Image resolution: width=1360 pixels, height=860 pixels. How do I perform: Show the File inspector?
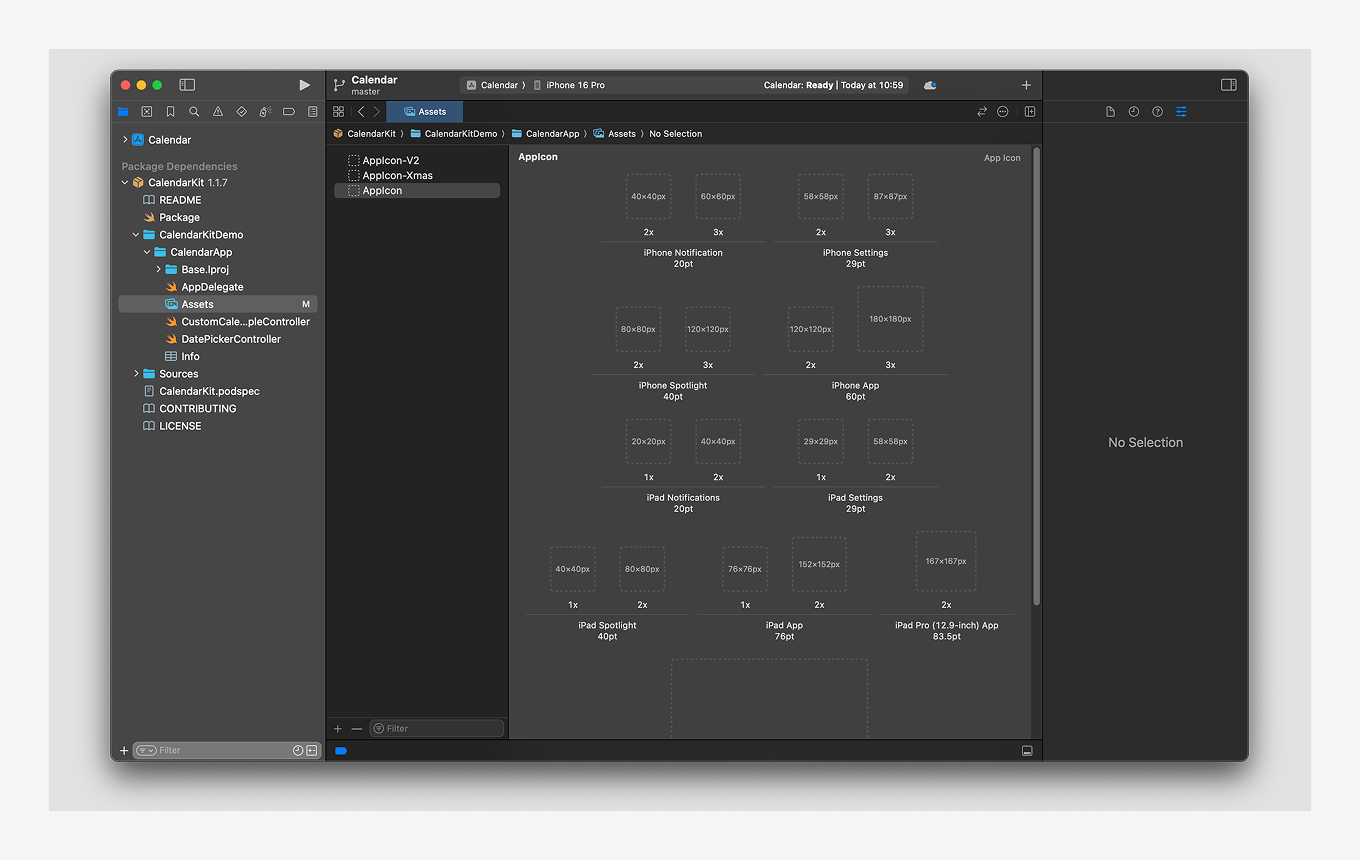coord(1110,112)
